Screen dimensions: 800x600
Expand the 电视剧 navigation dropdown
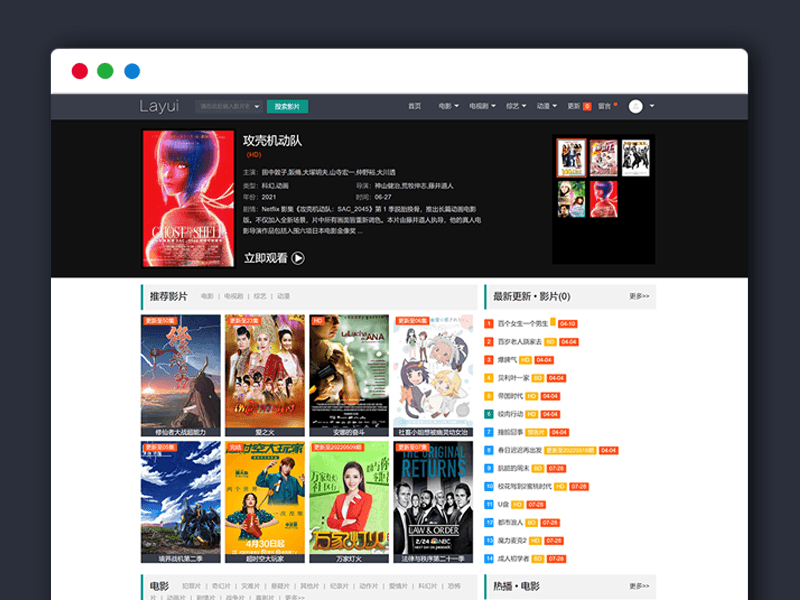tap(482, 106)
